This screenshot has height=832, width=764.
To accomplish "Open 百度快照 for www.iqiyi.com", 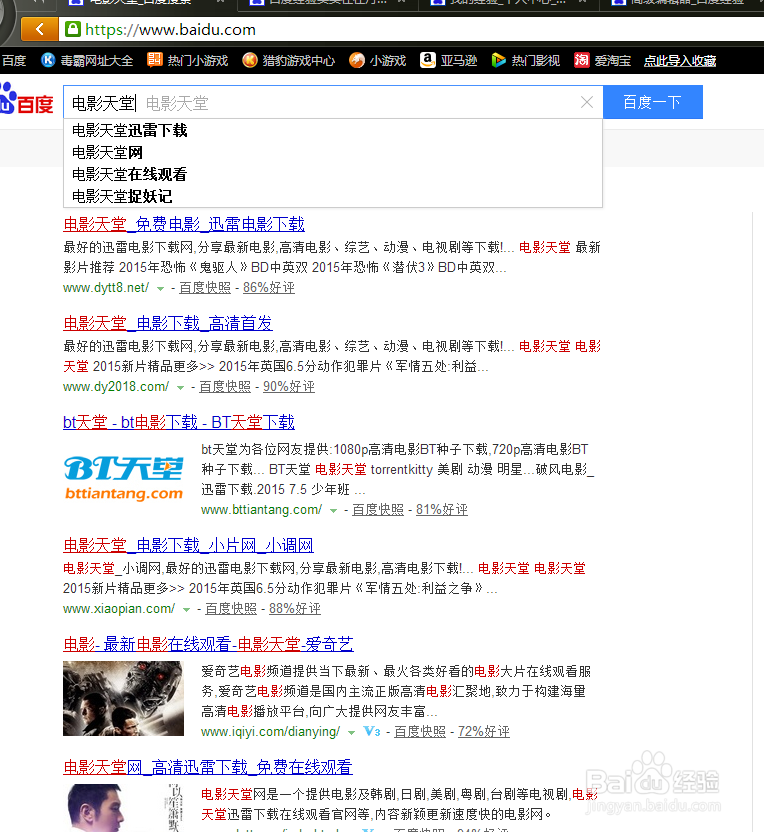I will click(420, 732).
